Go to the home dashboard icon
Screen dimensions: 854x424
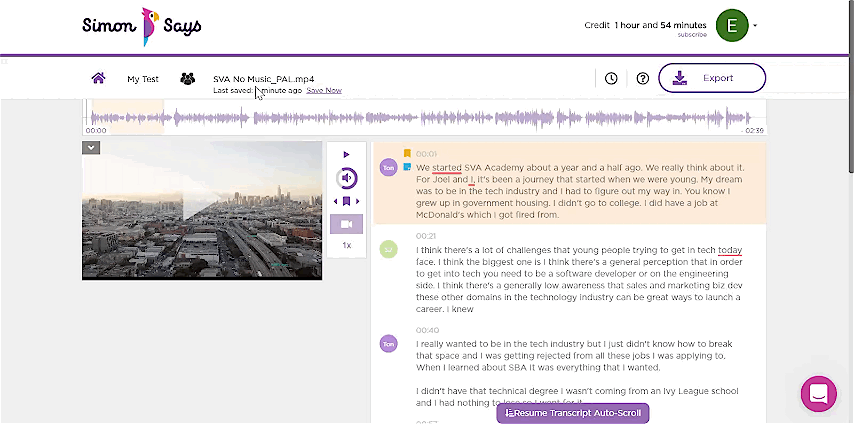(99, 78)
